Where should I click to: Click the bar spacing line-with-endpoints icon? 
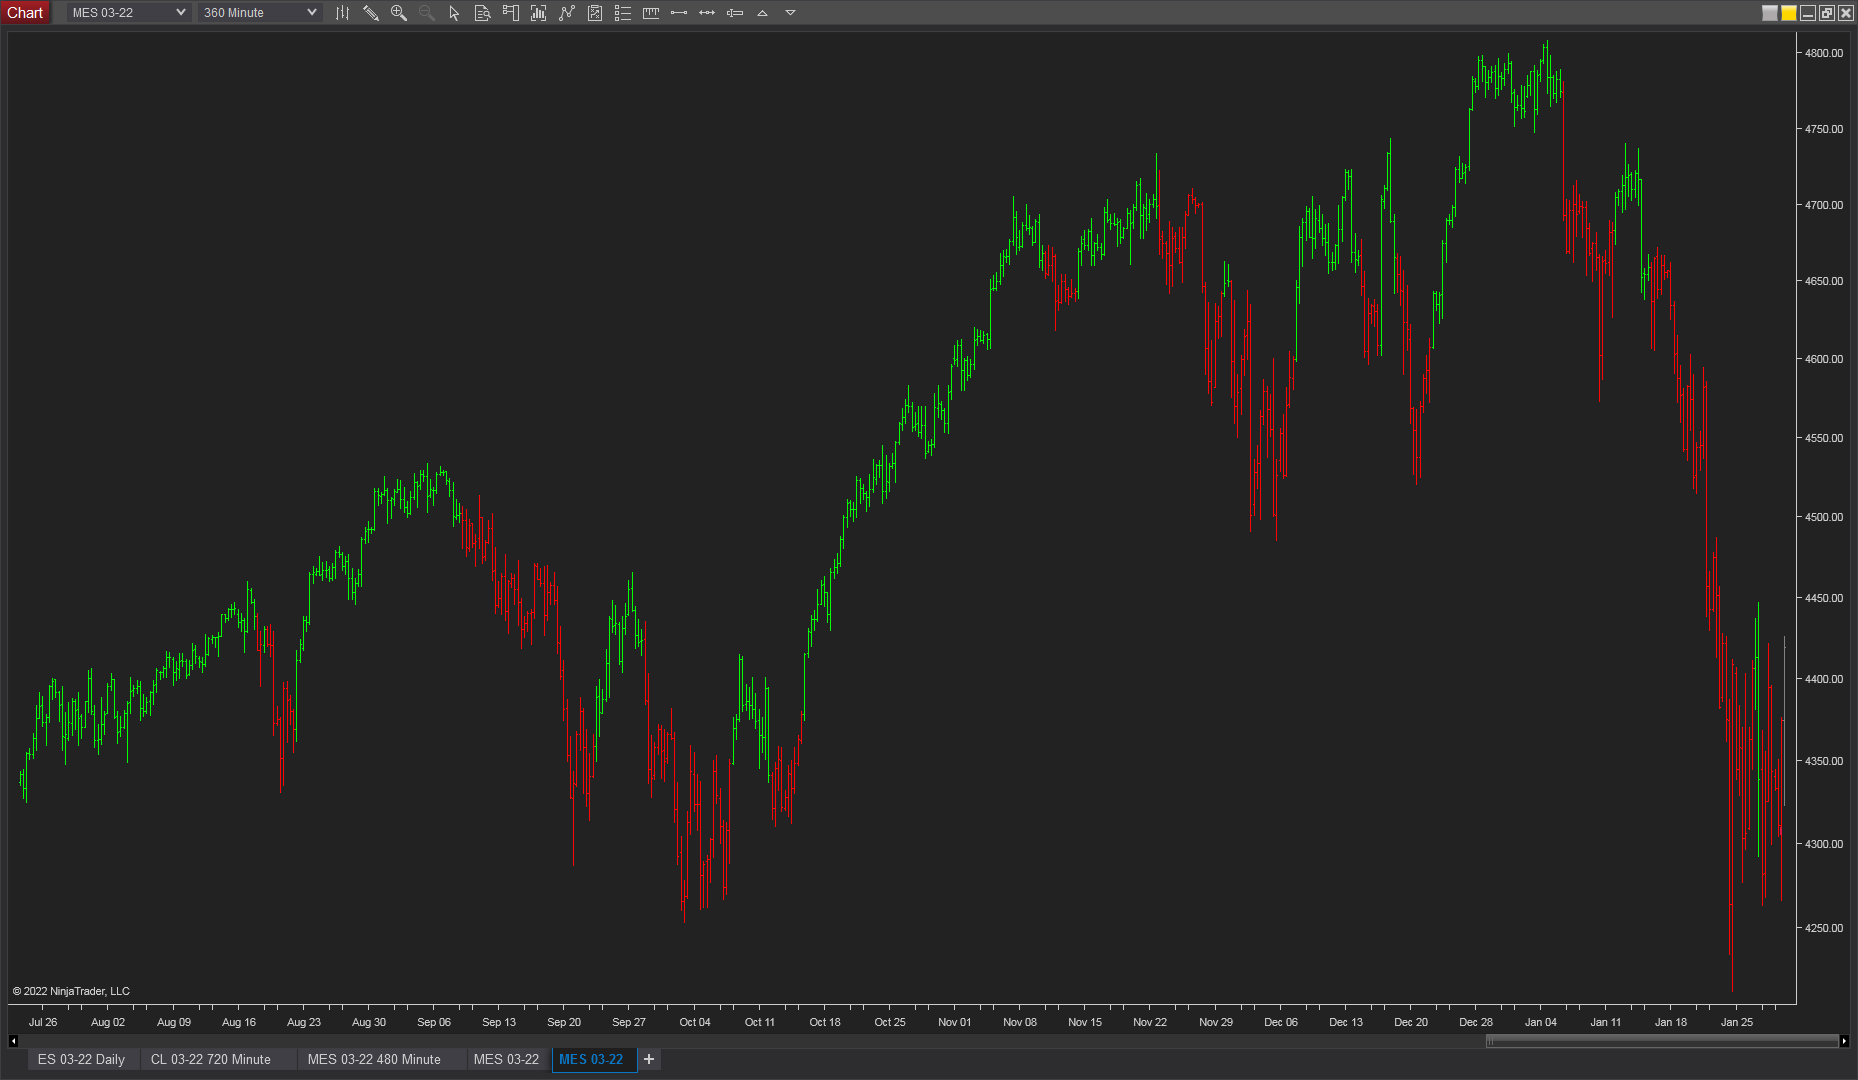pos(678,13)
